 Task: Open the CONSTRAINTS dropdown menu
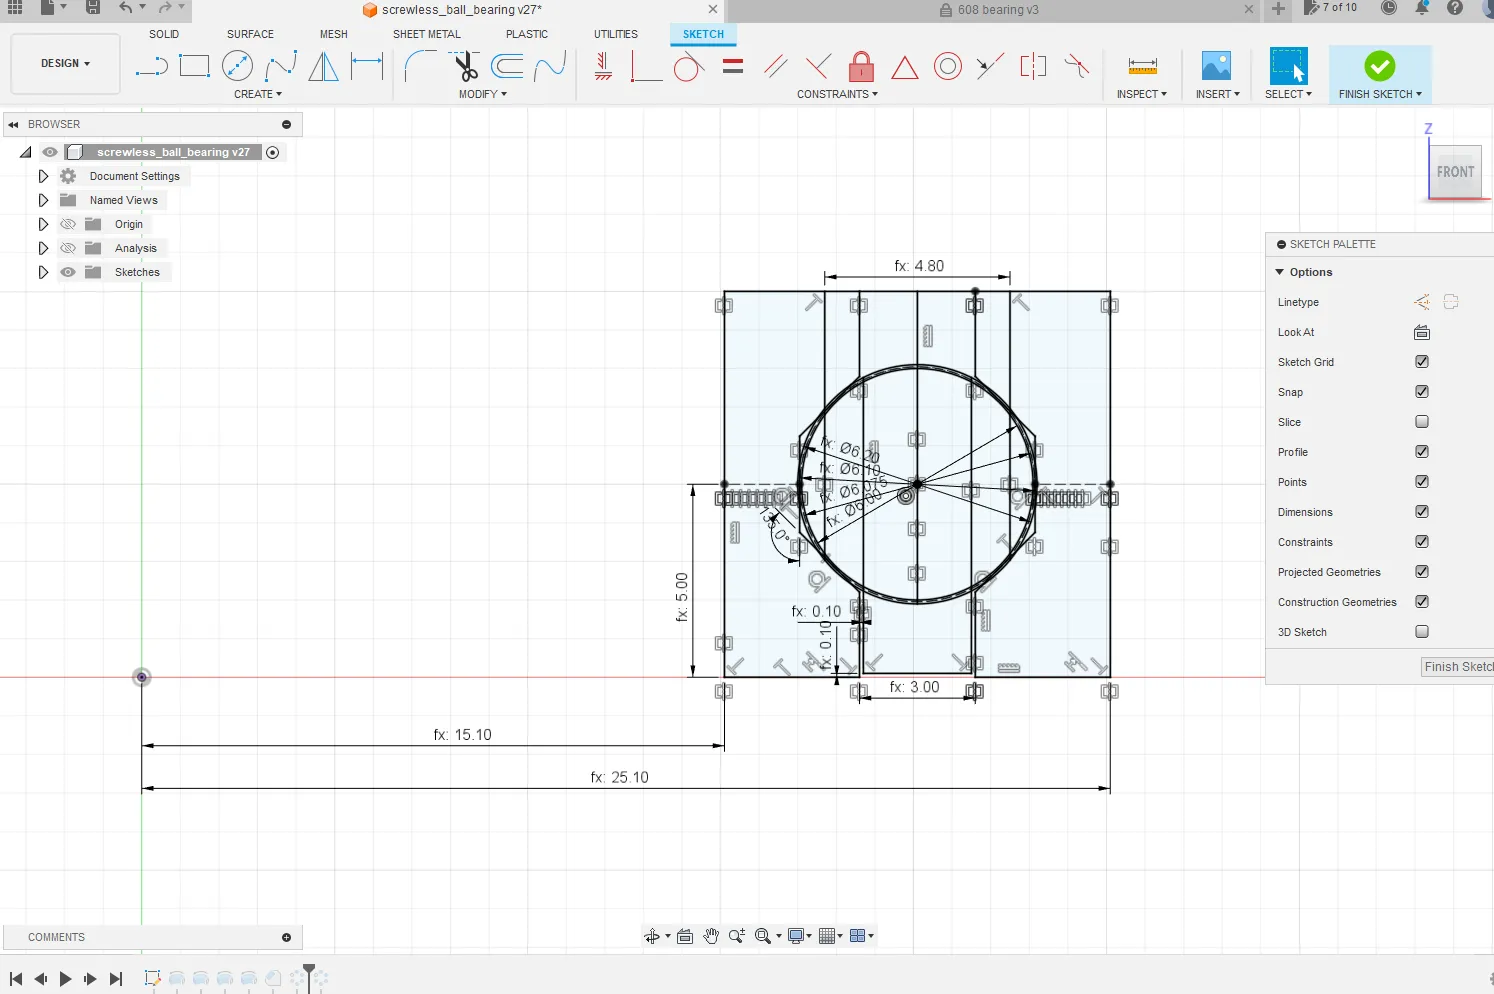pos(837,94)
